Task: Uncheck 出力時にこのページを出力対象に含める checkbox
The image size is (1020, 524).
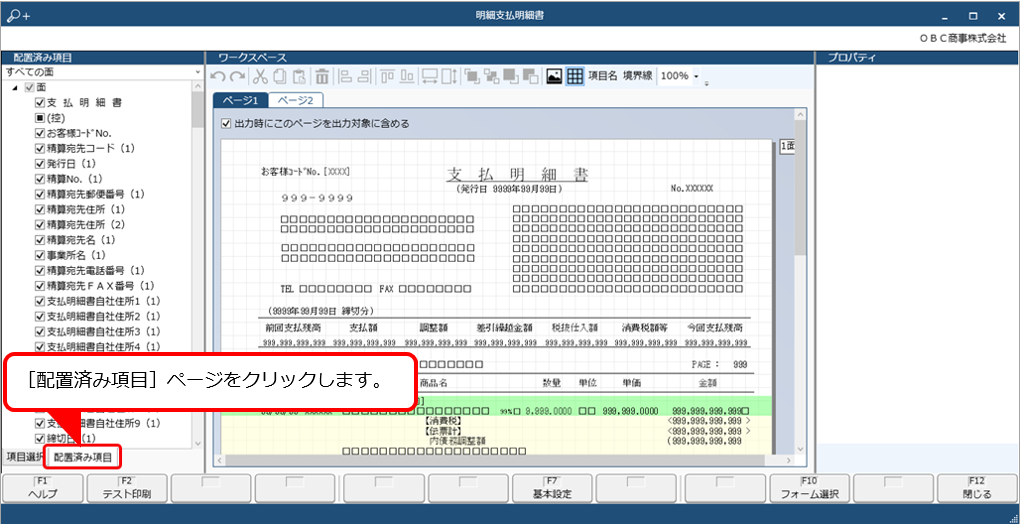Action: 226,123
